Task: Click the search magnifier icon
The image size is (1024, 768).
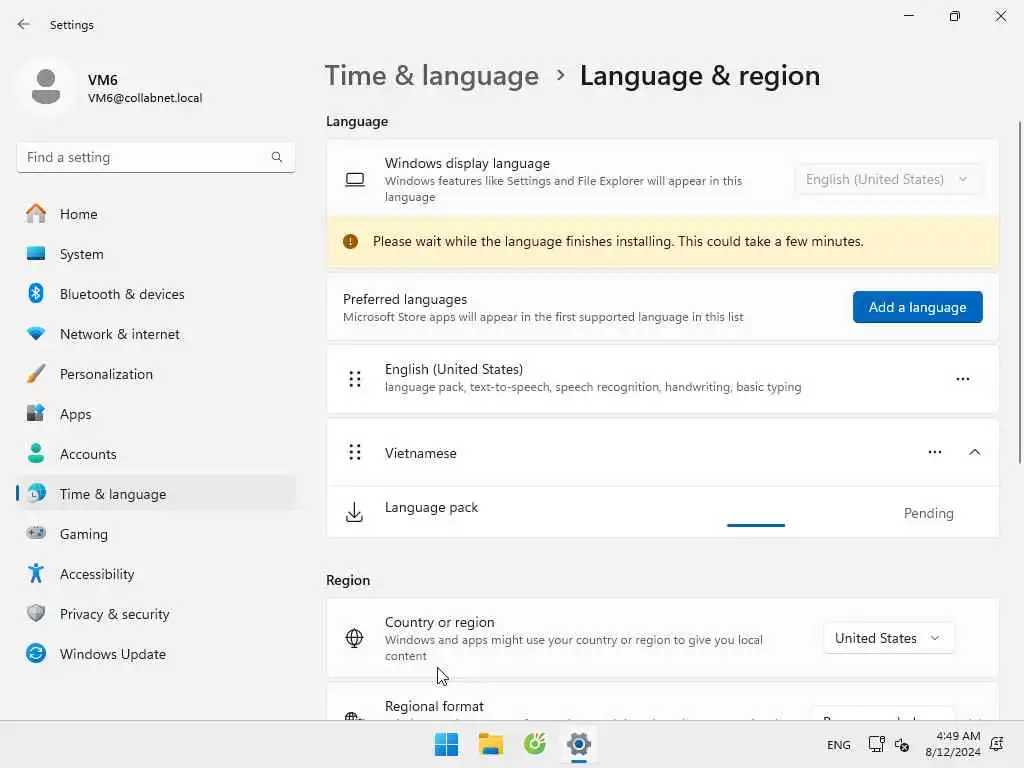Action: point(277,157)
